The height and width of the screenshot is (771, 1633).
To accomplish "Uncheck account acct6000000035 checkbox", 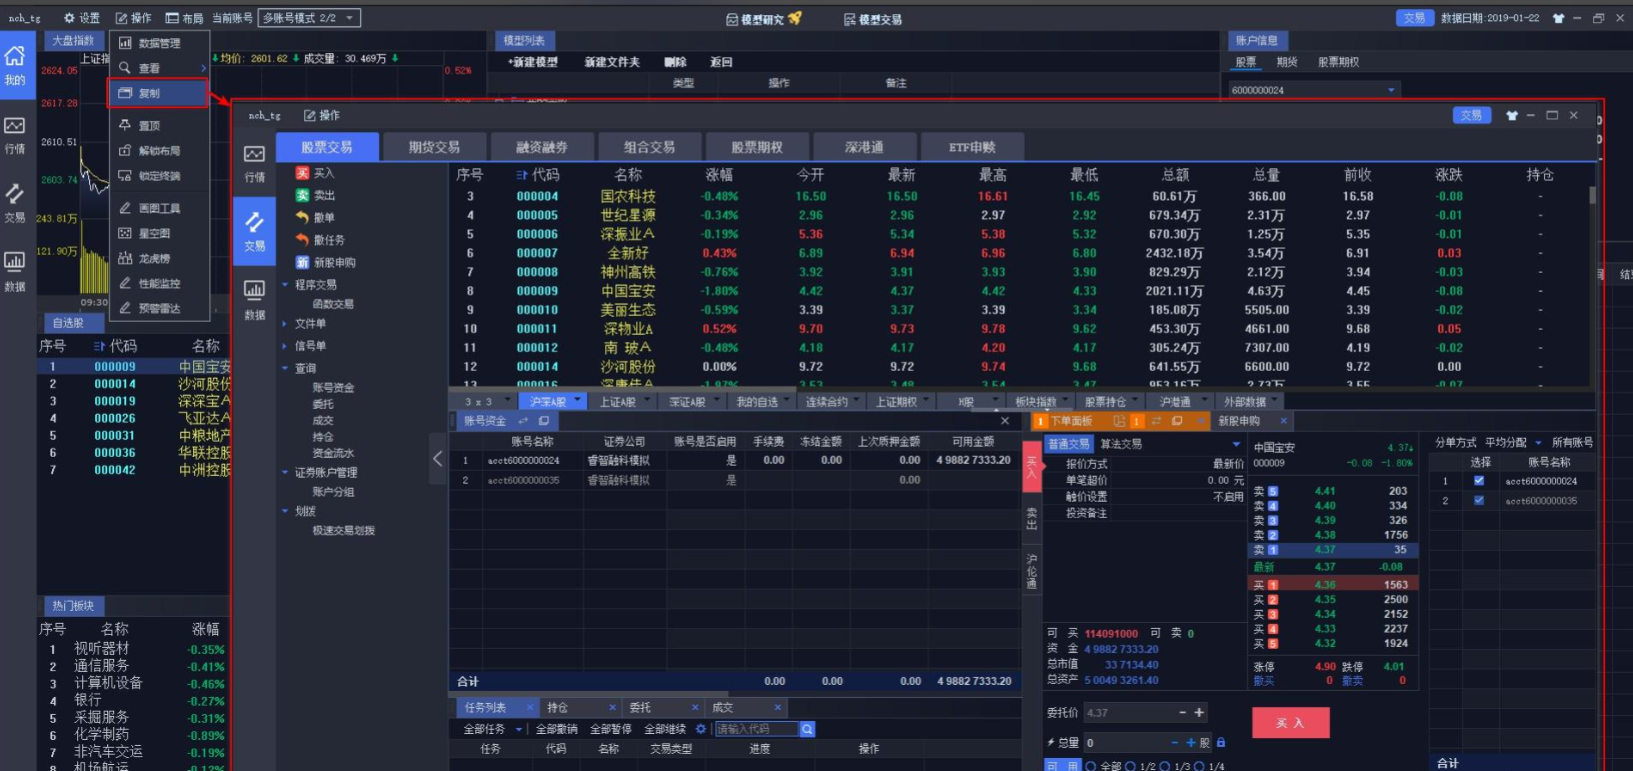I will 1479,501.
